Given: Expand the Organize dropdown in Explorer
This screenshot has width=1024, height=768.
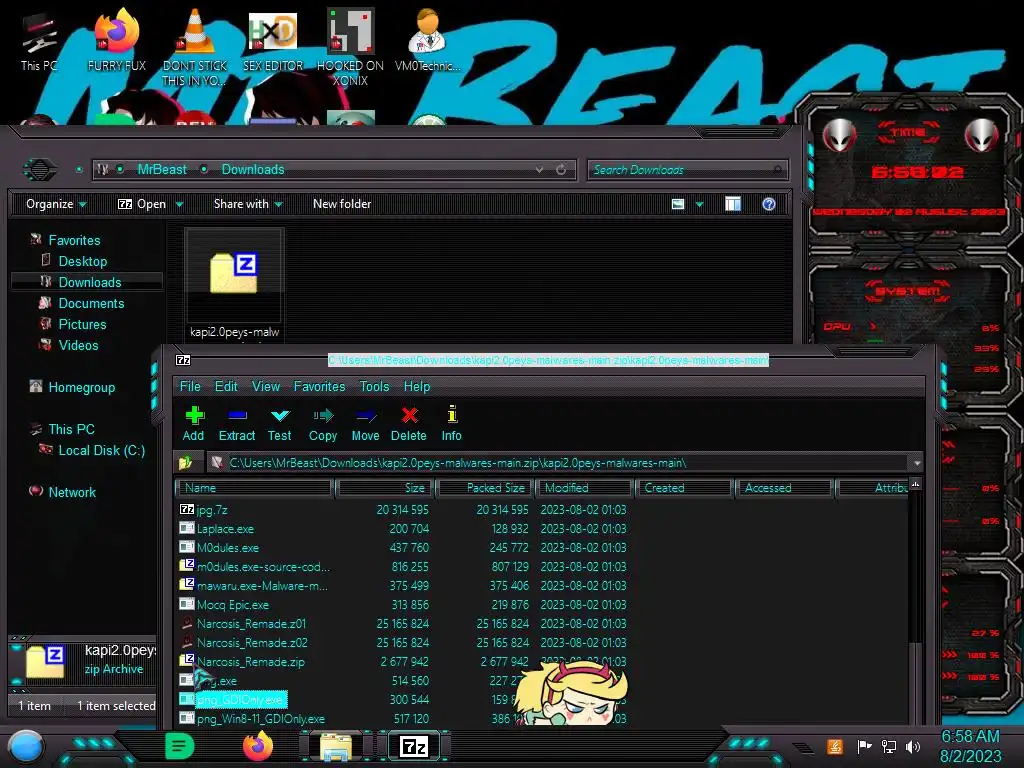Looking at the screenshot, I should click(56, 204).
